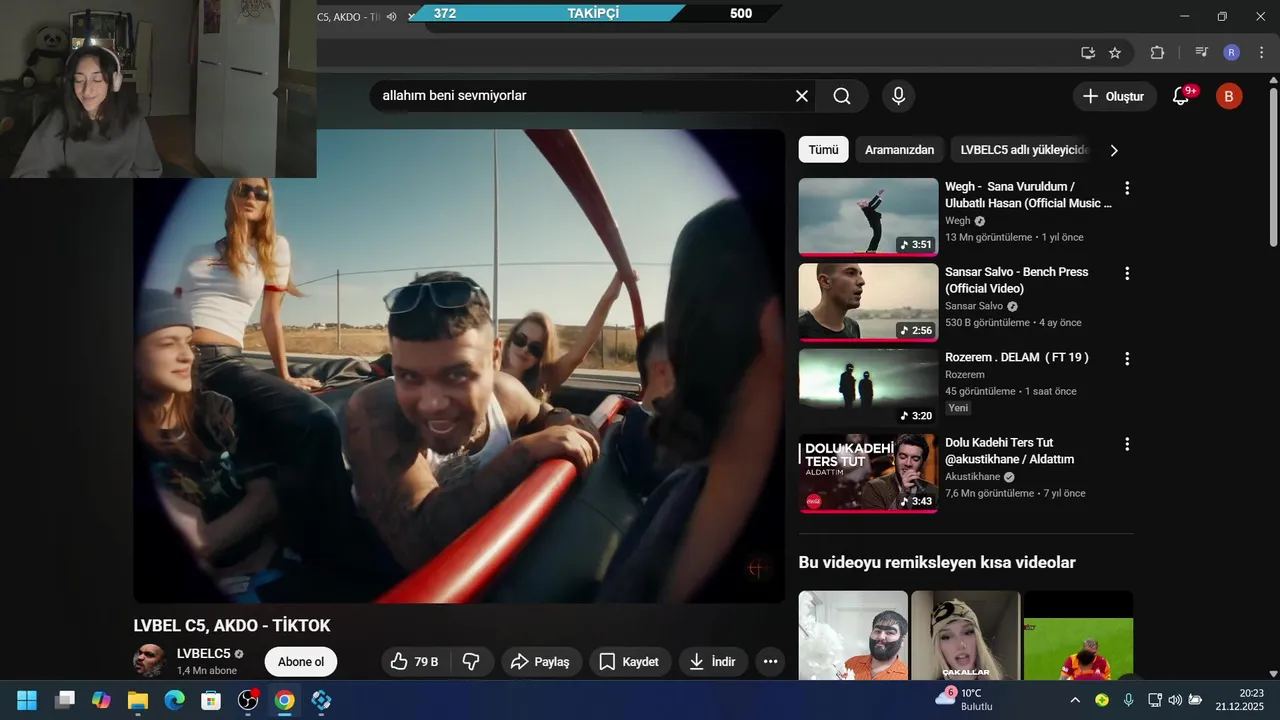Screen dimensions: 1280x720
Task: Open File Explorer from the taskbar
Action: click(x=138, y=700)
